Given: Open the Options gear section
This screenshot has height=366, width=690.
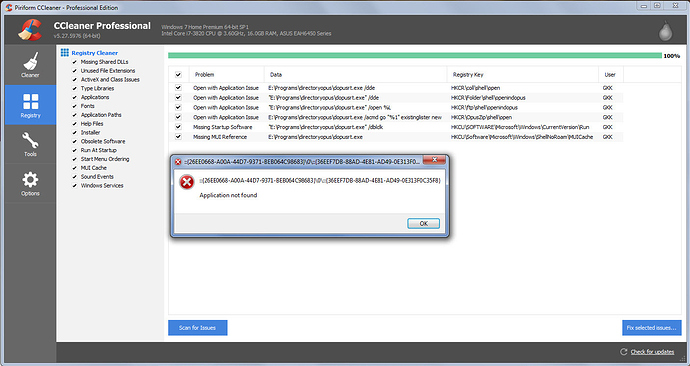Looking at the screenshot, I should click(x=30, y=183).
